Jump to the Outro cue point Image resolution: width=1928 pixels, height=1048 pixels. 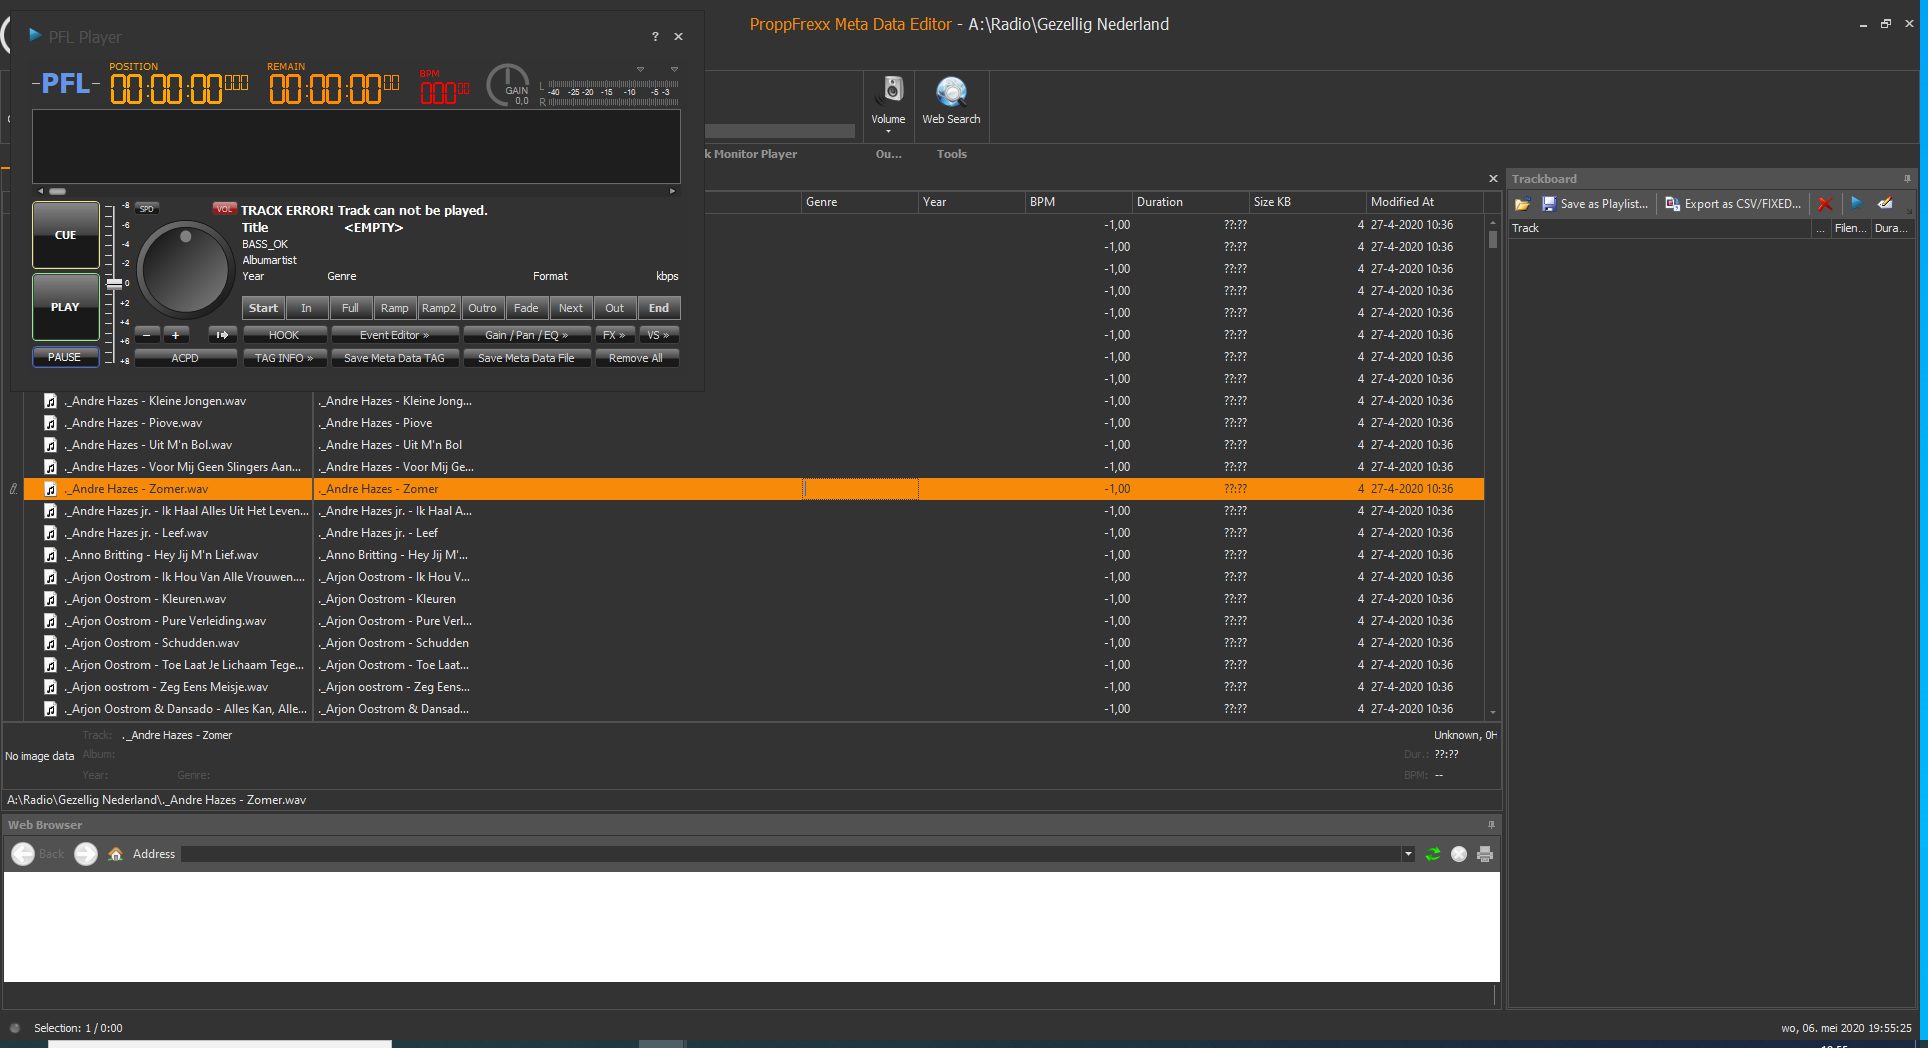tap(482, 308)
